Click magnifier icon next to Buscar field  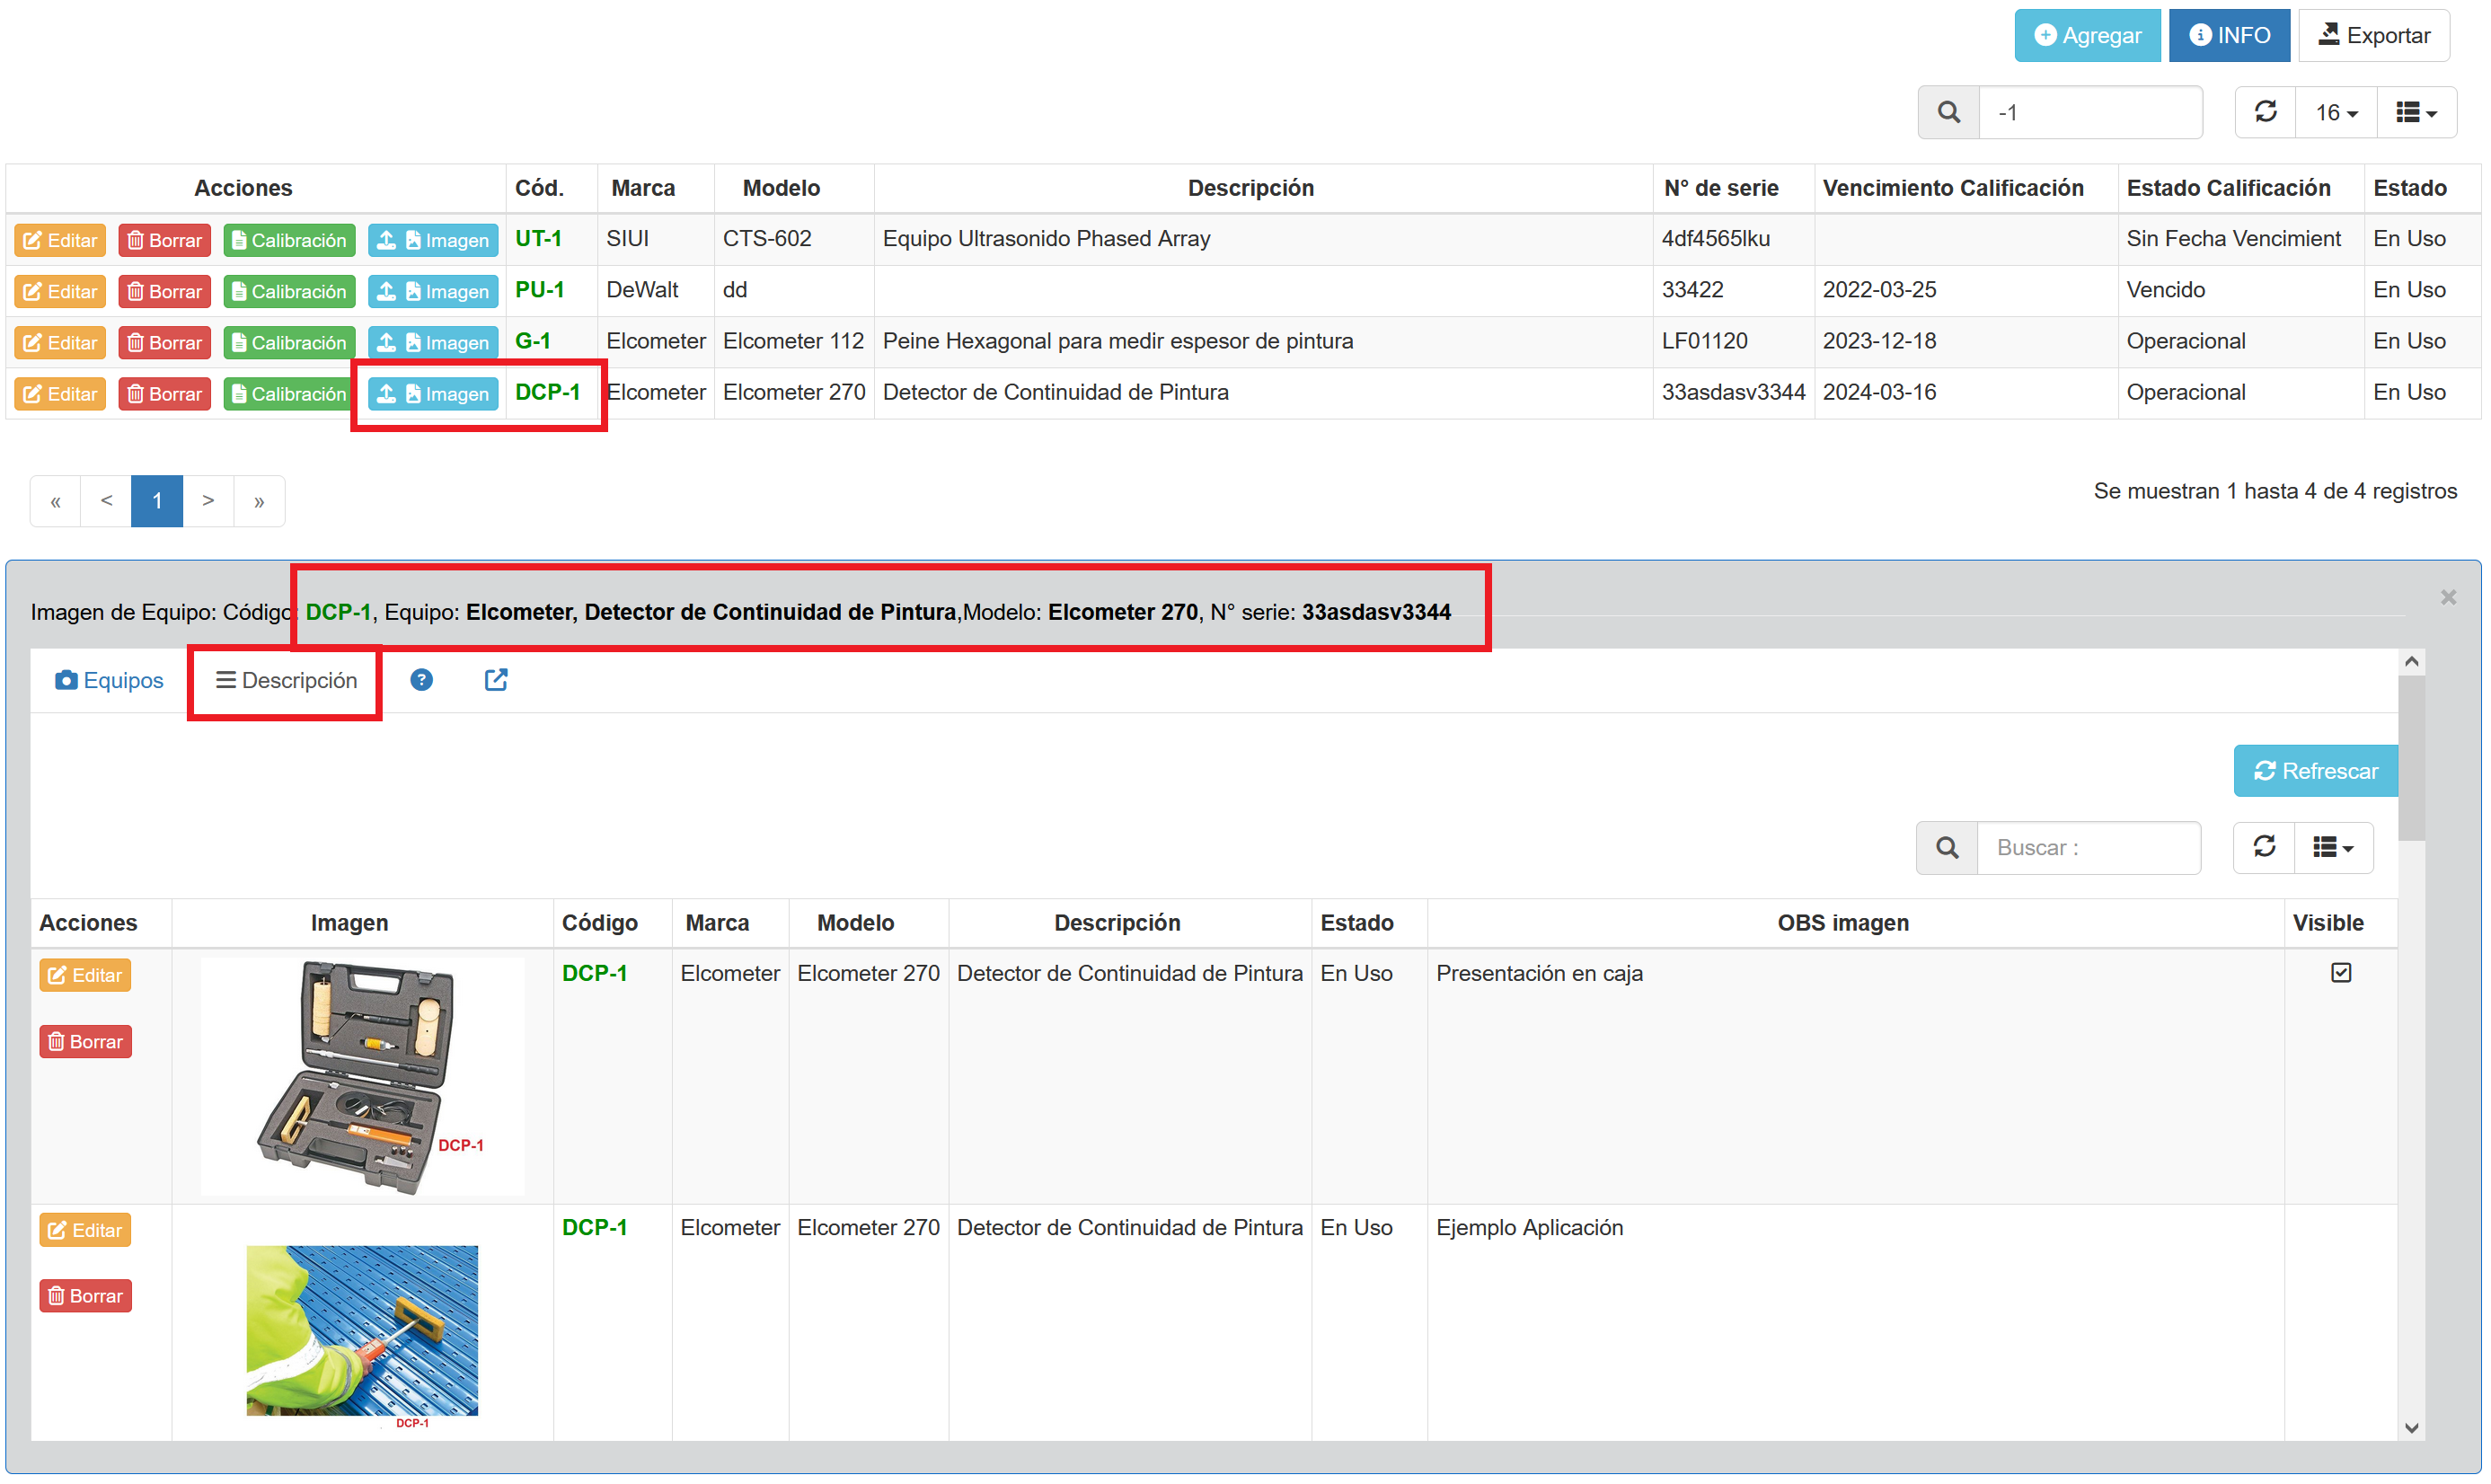click(1947, 847)
